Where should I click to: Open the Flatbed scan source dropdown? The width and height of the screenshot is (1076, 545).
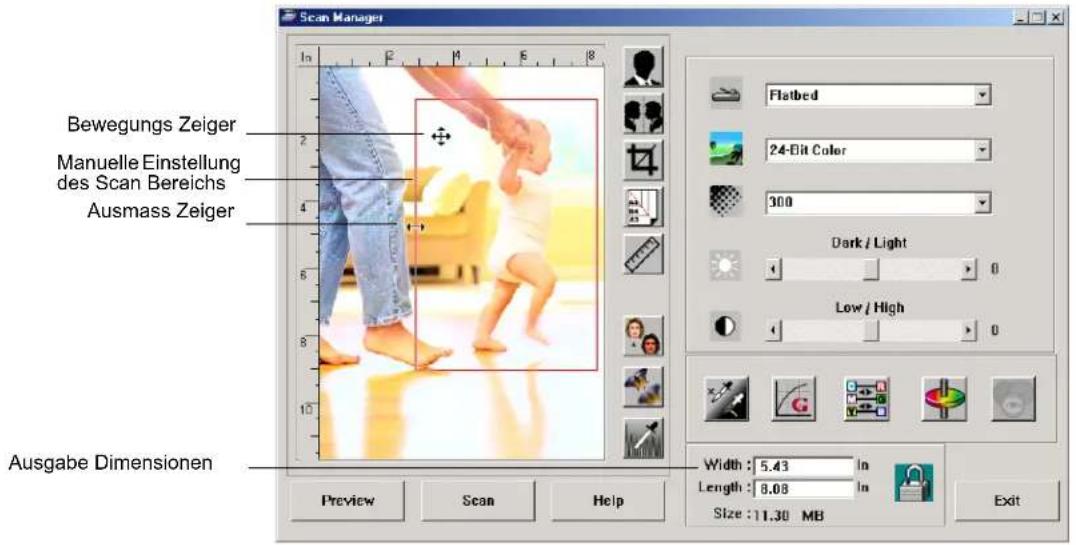coord(878,95)
